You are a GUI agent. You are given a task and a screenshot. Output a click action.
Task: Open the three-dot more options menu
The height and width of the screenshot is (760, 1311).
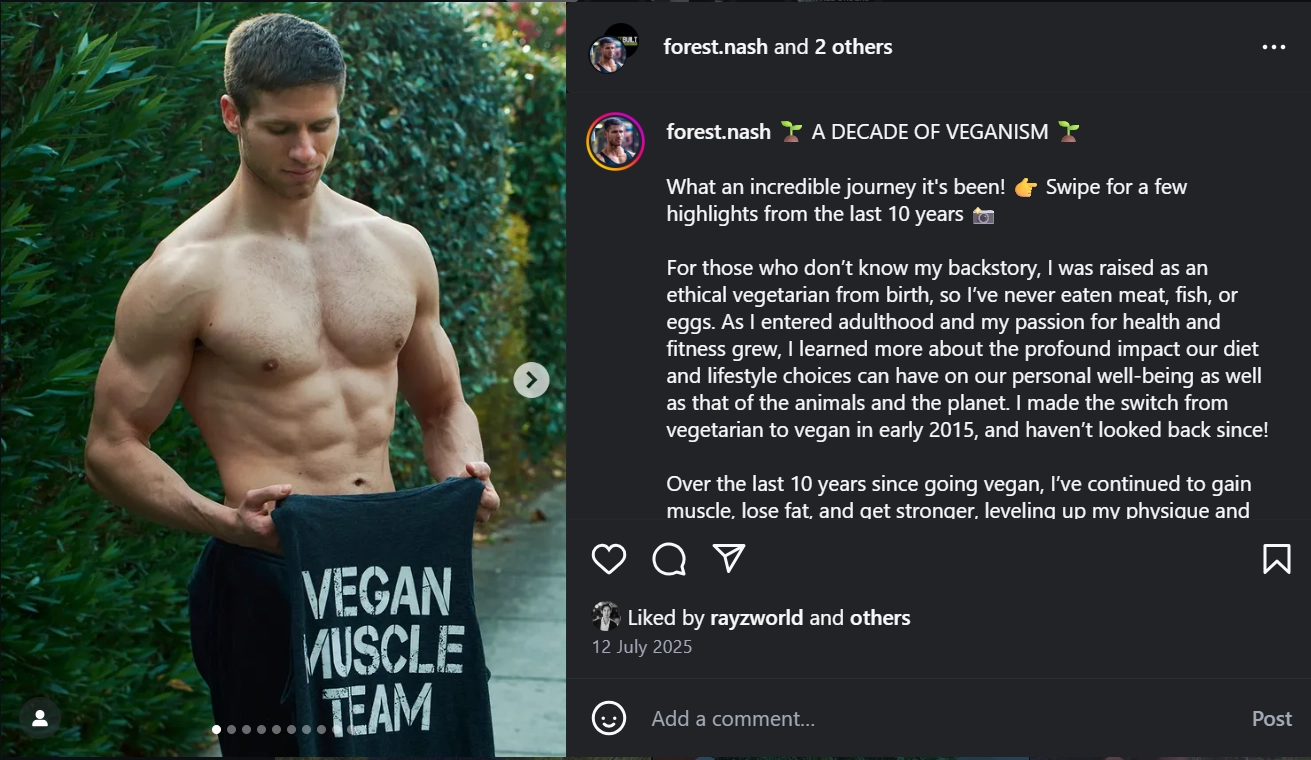tap(1274, 47)
